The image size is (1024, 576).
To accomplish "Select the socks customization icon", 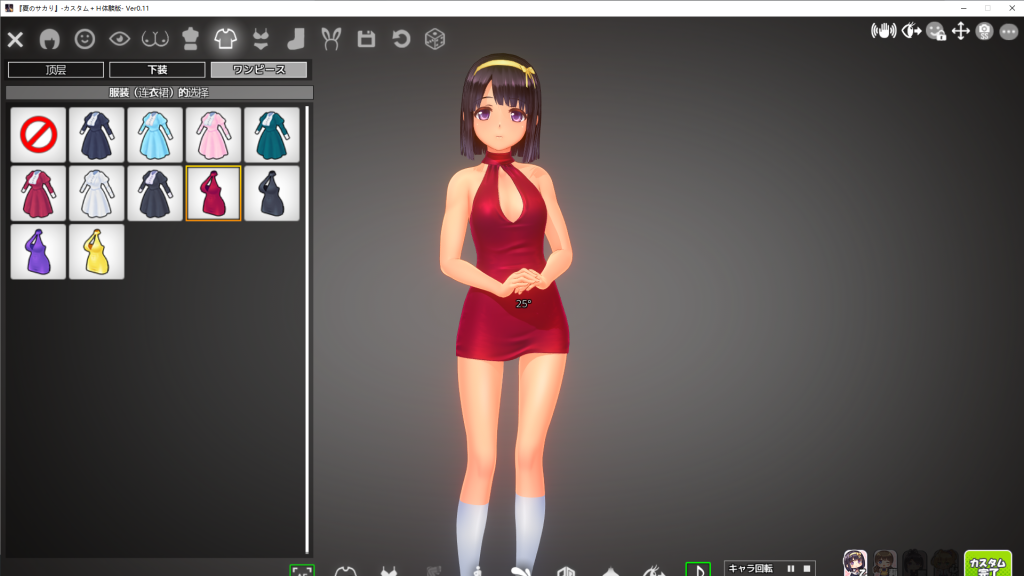I will 296,40.
